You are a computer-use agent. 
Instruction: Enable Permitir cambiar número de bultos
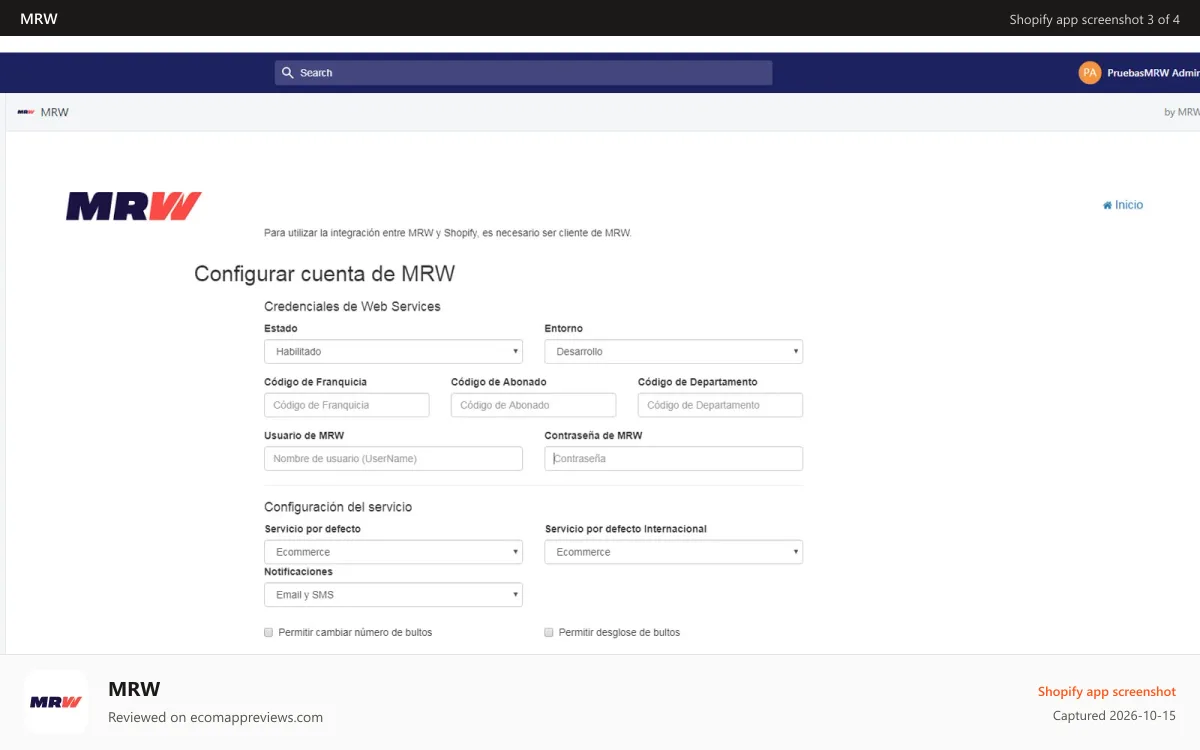pos(268,633)
